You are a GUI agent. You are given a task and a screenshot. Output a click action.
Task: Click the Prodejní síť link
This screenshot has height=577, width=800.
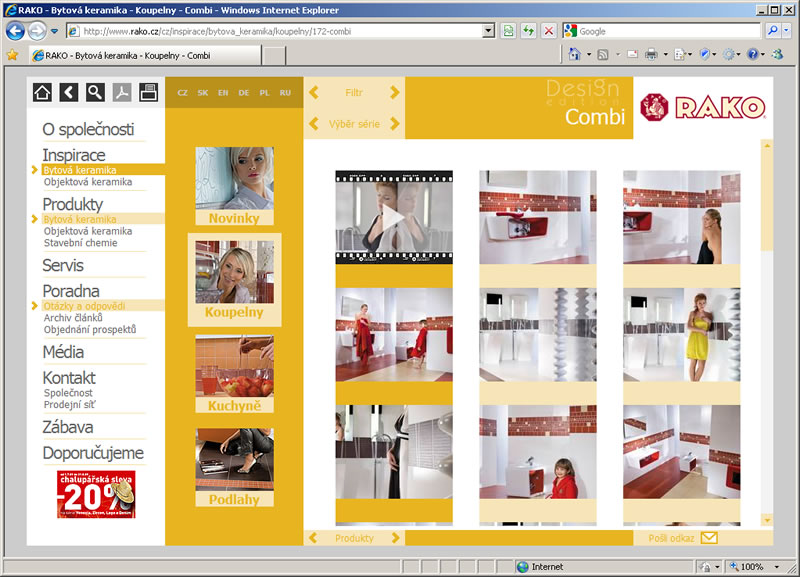71,405
